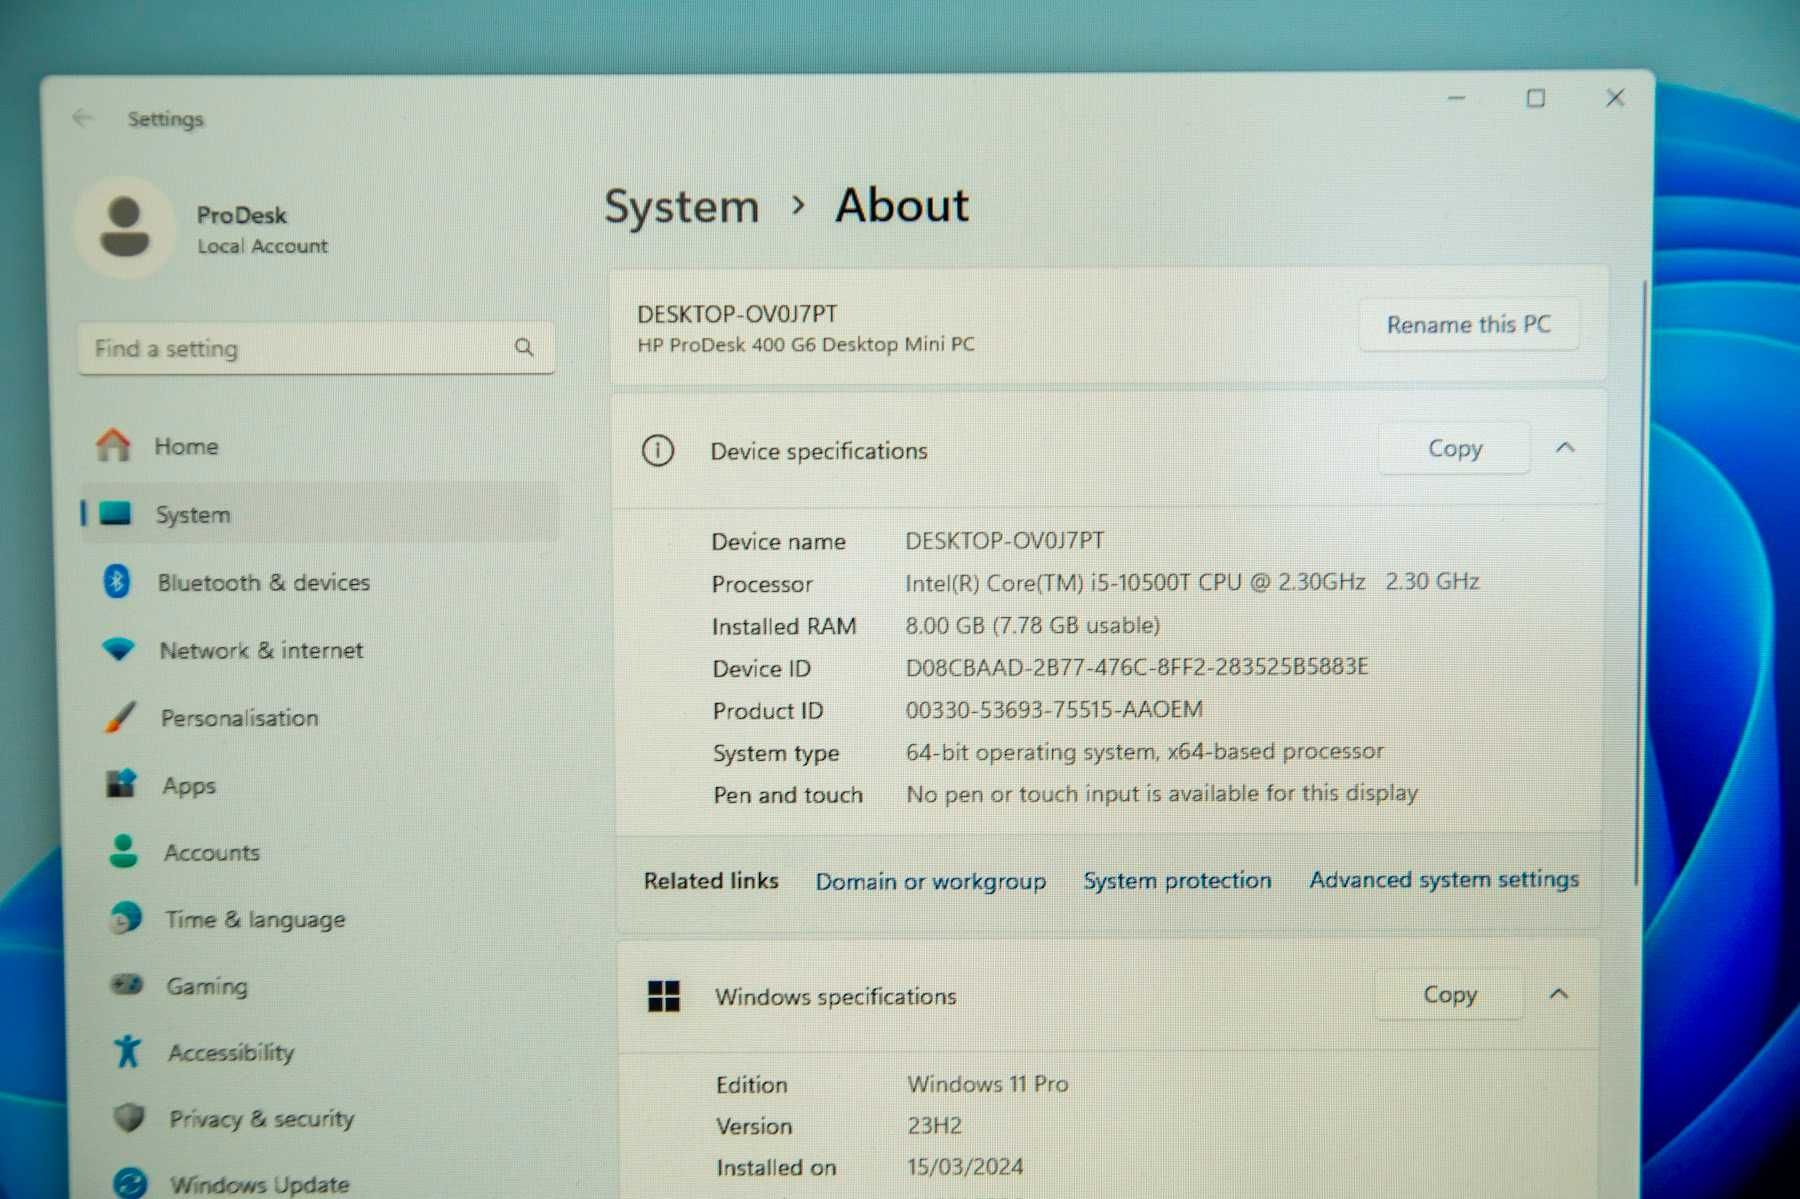Click the Accounts person icon

pyautogui.click(x=123, y=851)
